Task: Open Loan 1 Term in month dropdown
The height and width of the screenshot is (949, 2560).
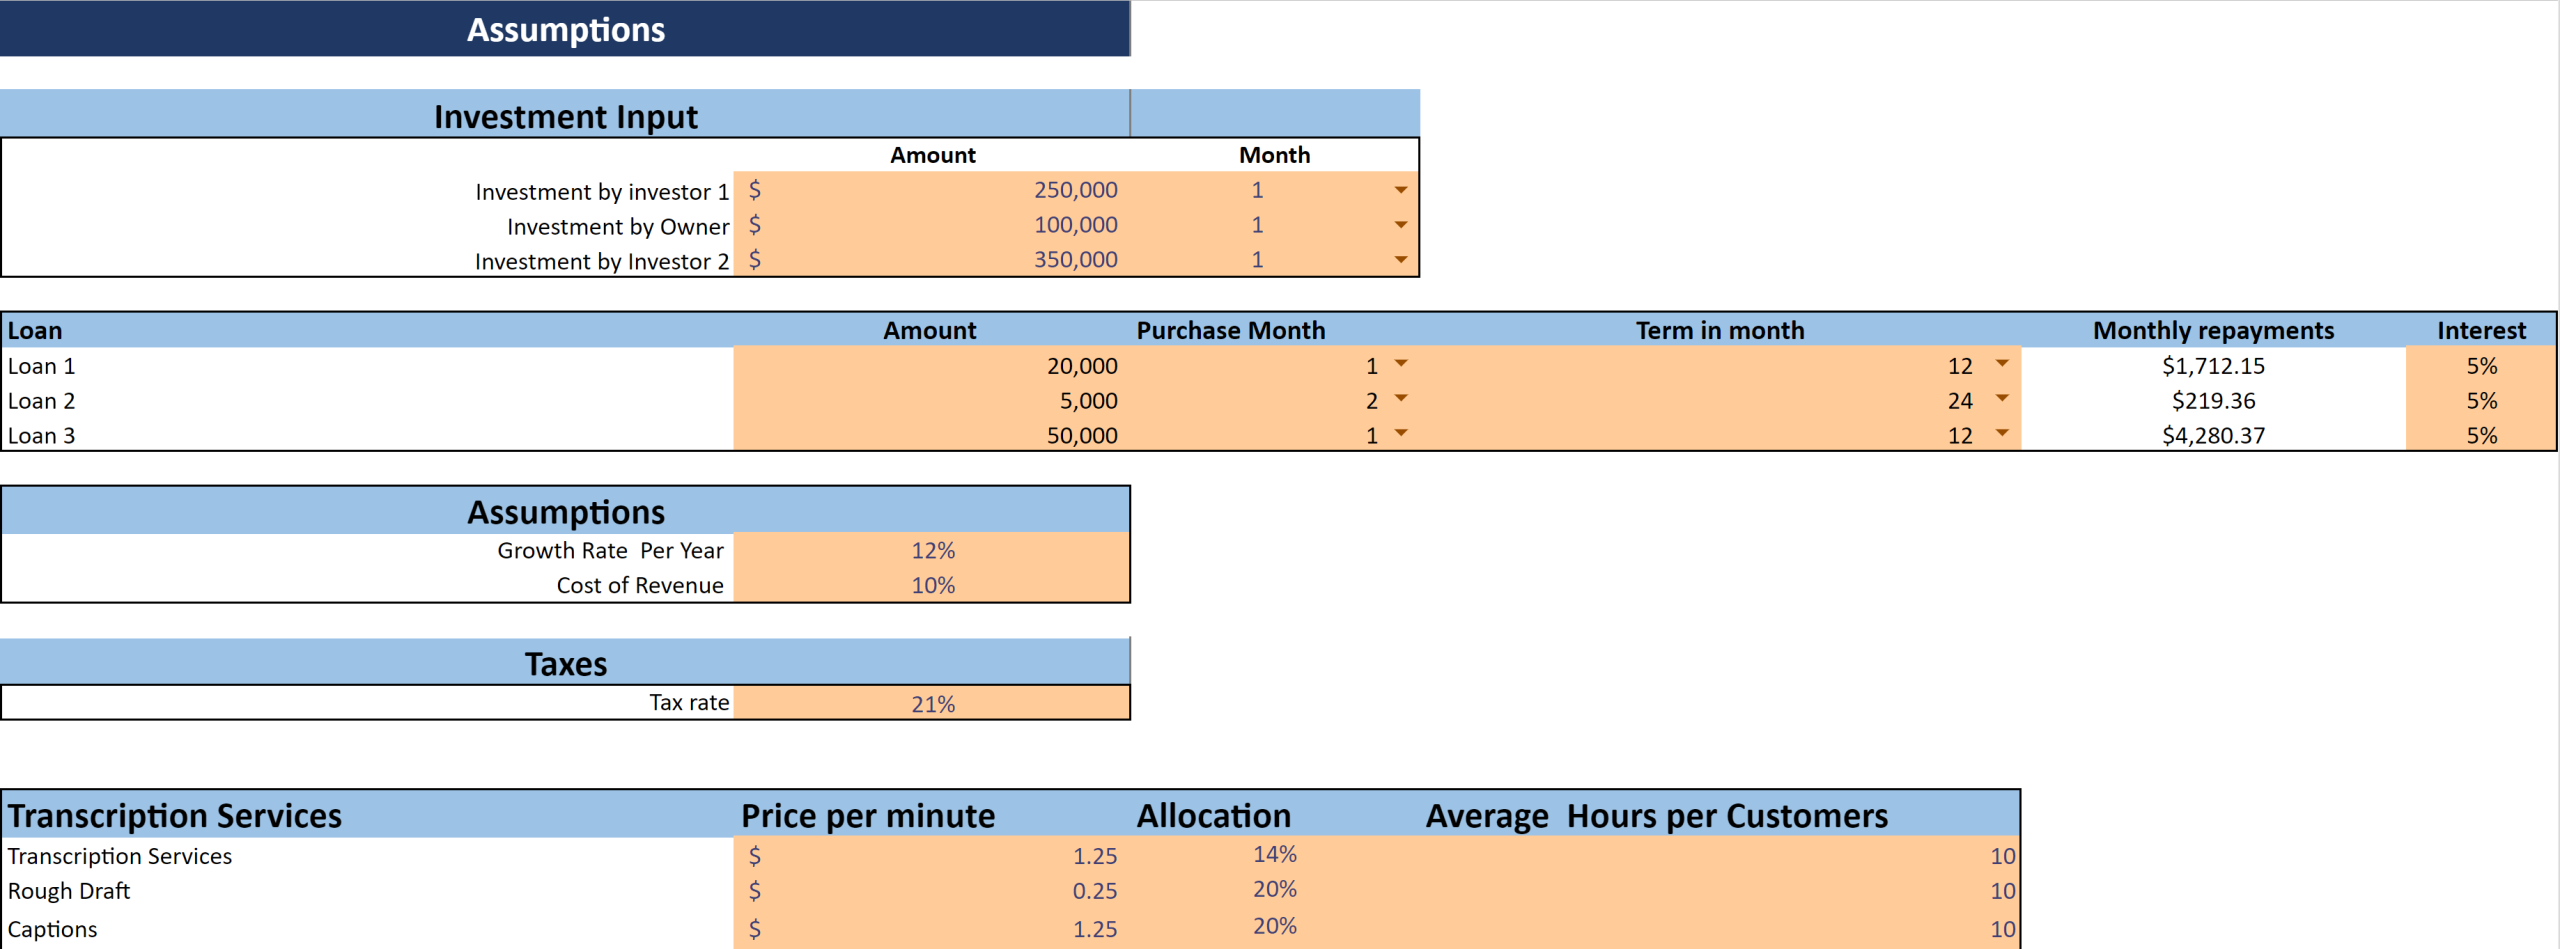Action: click(x=2002, y=364)
